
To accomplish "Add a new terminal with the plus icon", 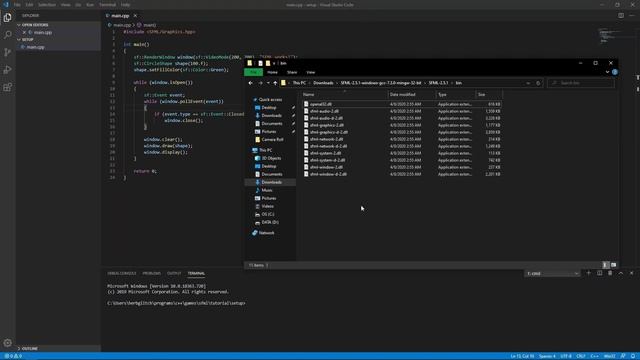I will click(589, 273).
